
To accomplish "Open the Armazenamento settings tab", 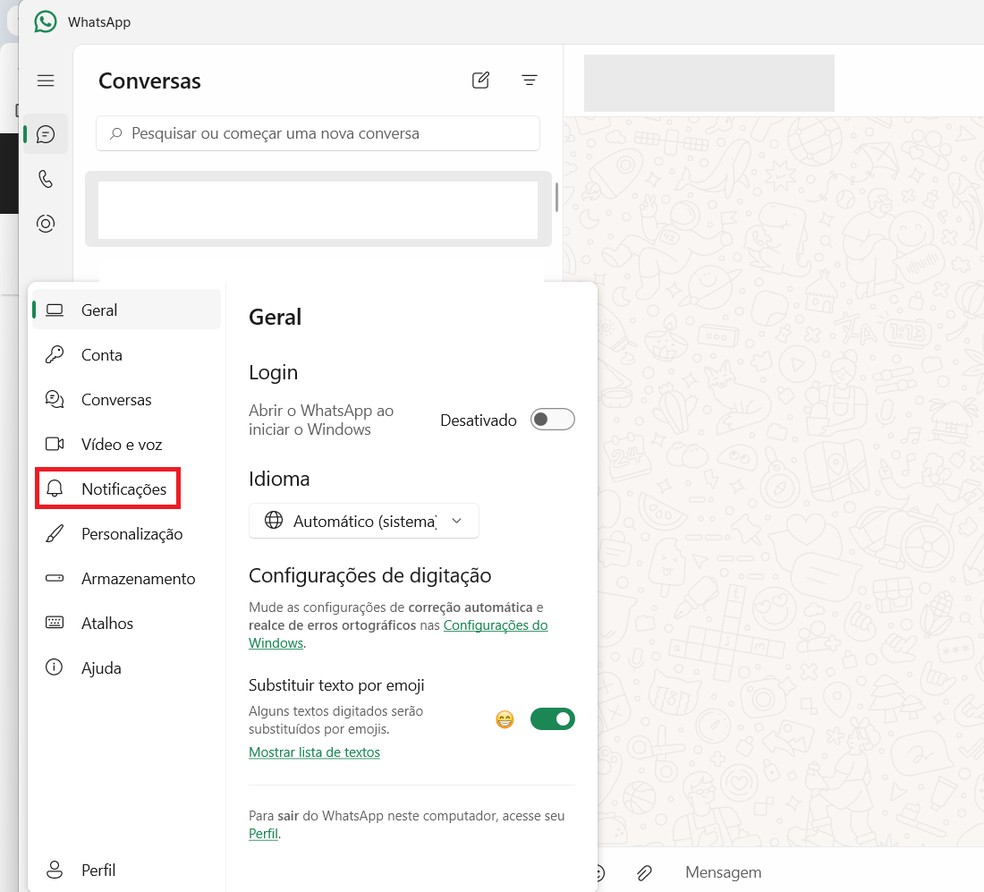I will pyautogui.click(x=126, y=579).
